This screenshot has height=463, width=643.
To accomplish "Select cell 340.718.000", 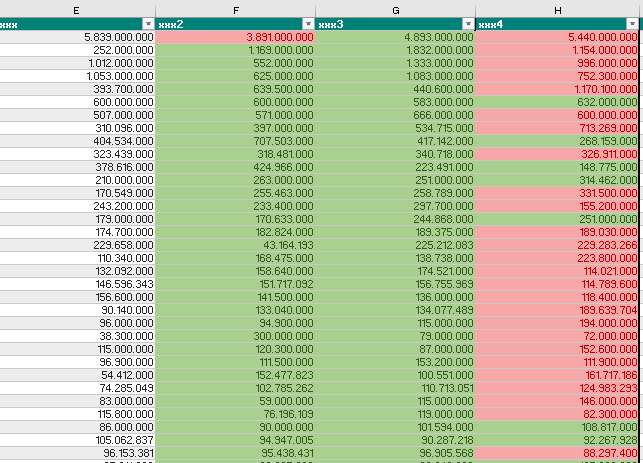I will [395, 154].
